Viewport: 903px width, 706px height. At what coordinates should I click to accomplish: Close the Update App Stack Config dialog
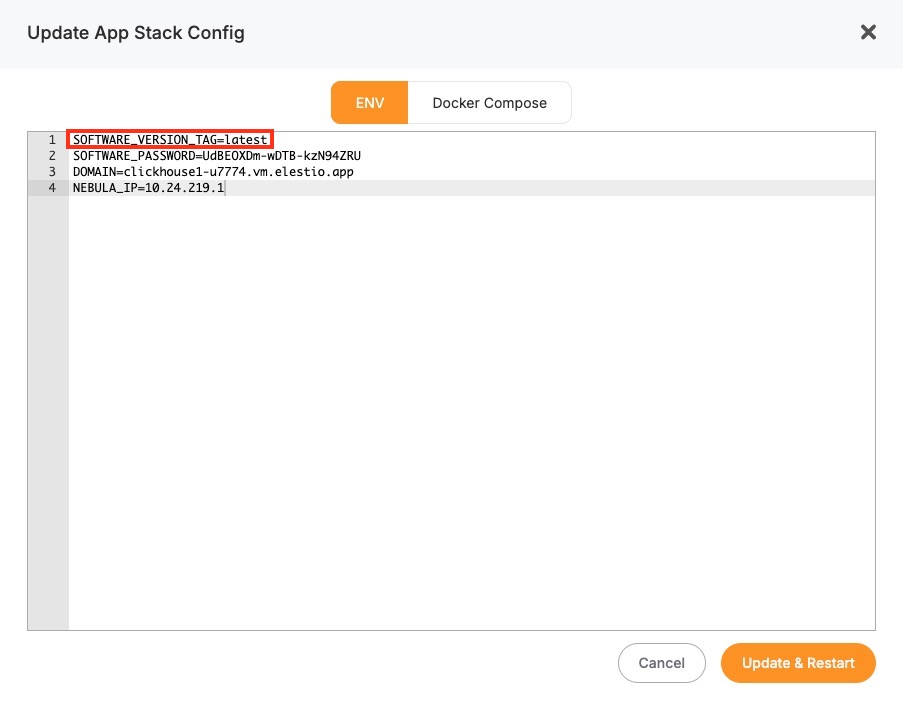(868, 33)
